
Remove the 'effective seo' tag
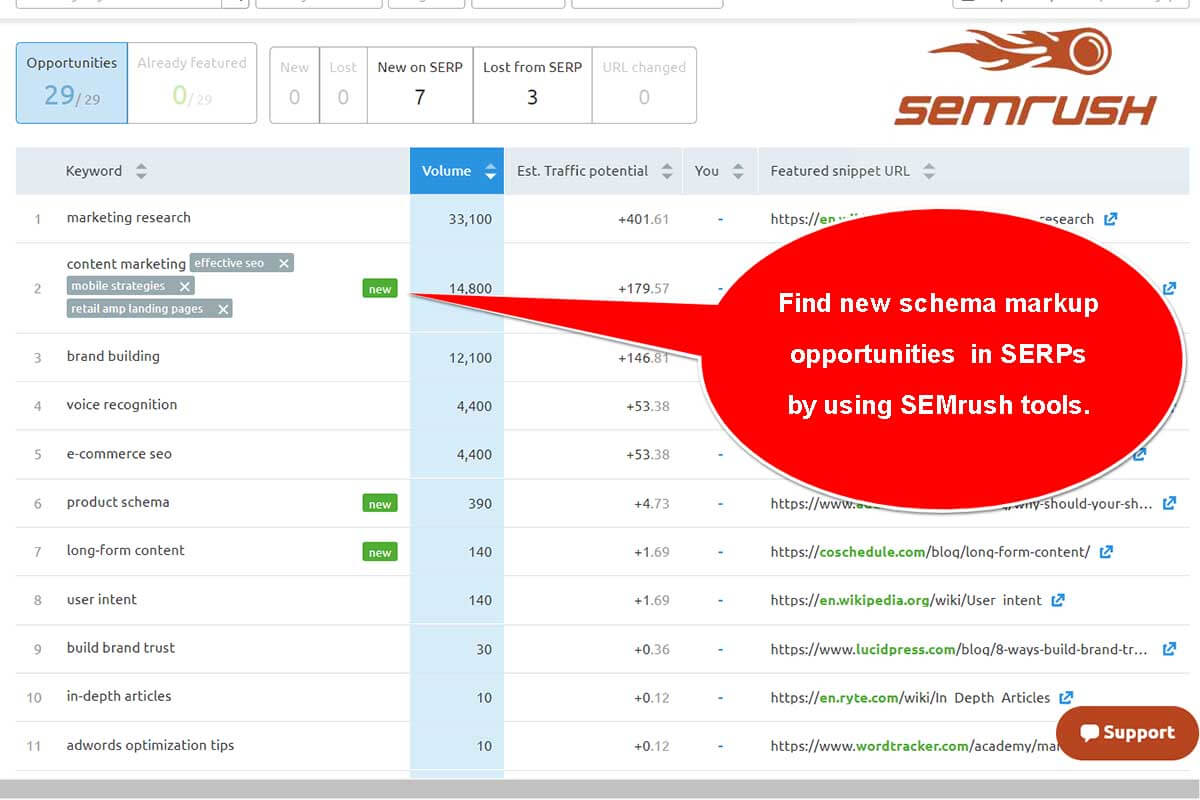pos(284,263)
